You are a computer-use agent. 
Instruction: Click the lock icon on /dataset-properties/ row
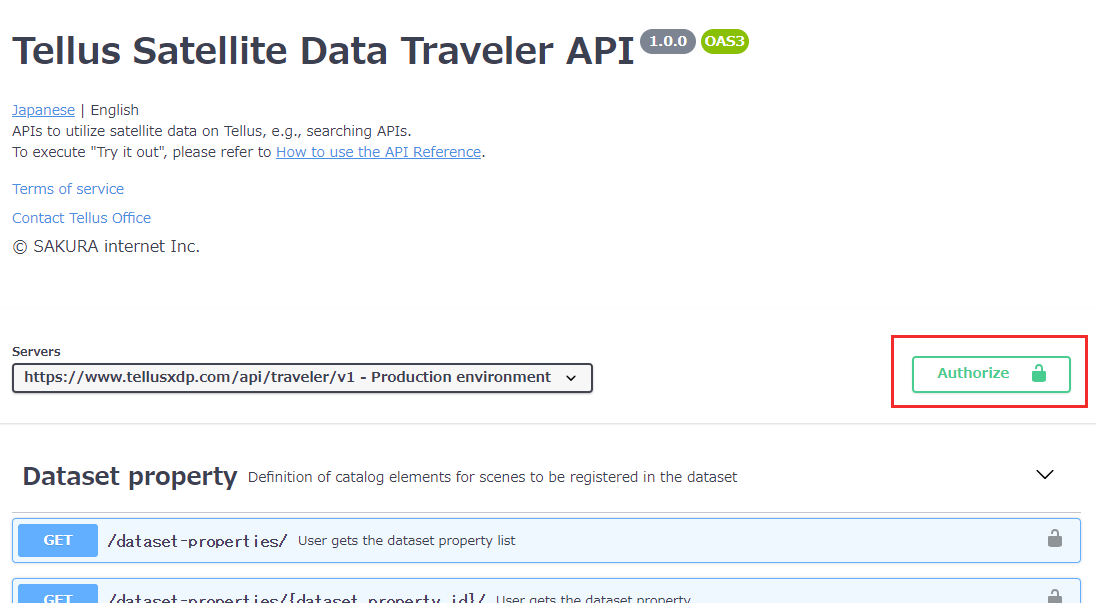pos(1055,538)
